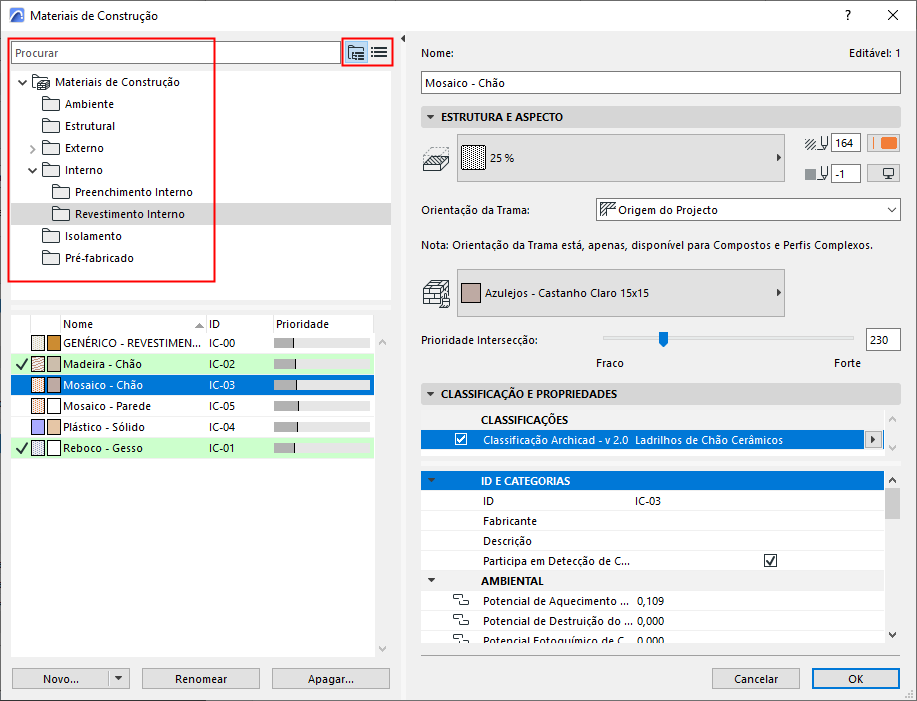The height and width of the screenshot is (701, 917).
Task: Select the Pré-fabricado folder
Action: [x=99, y=258]
